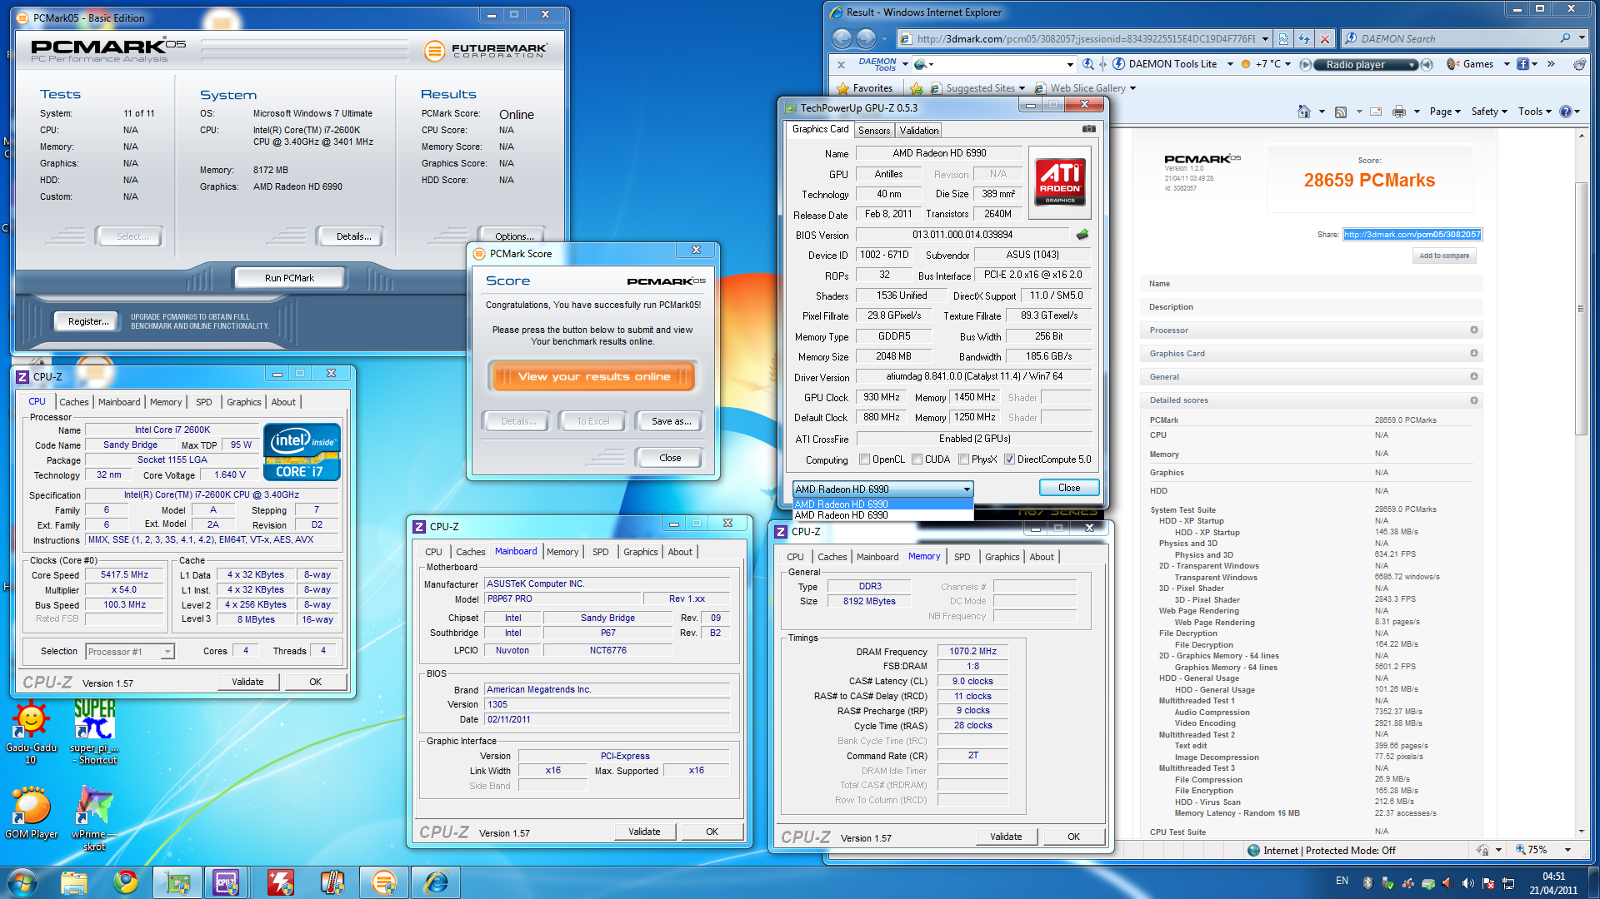The width and height of the screenshot is (1600, 899).
Task: Open GOM Player desktop icon
Action: [31, 813]
